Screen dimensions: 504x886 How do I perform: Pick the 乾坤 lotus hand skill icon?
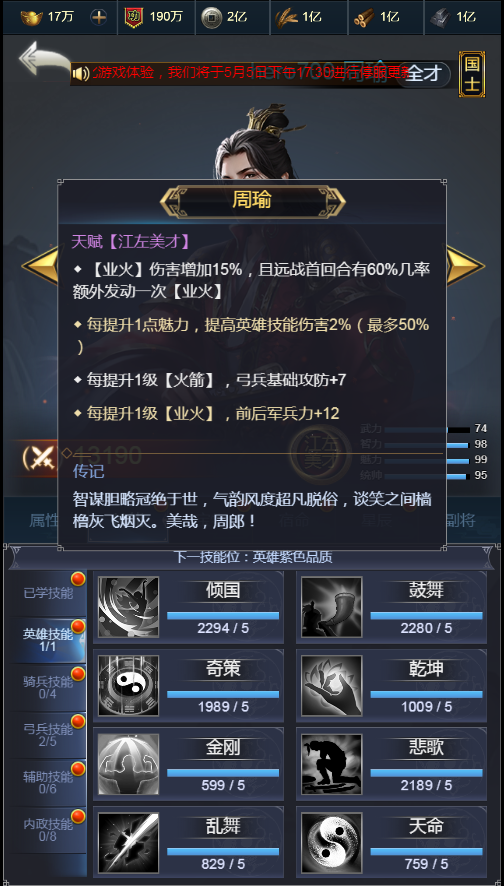coord(332,685)
